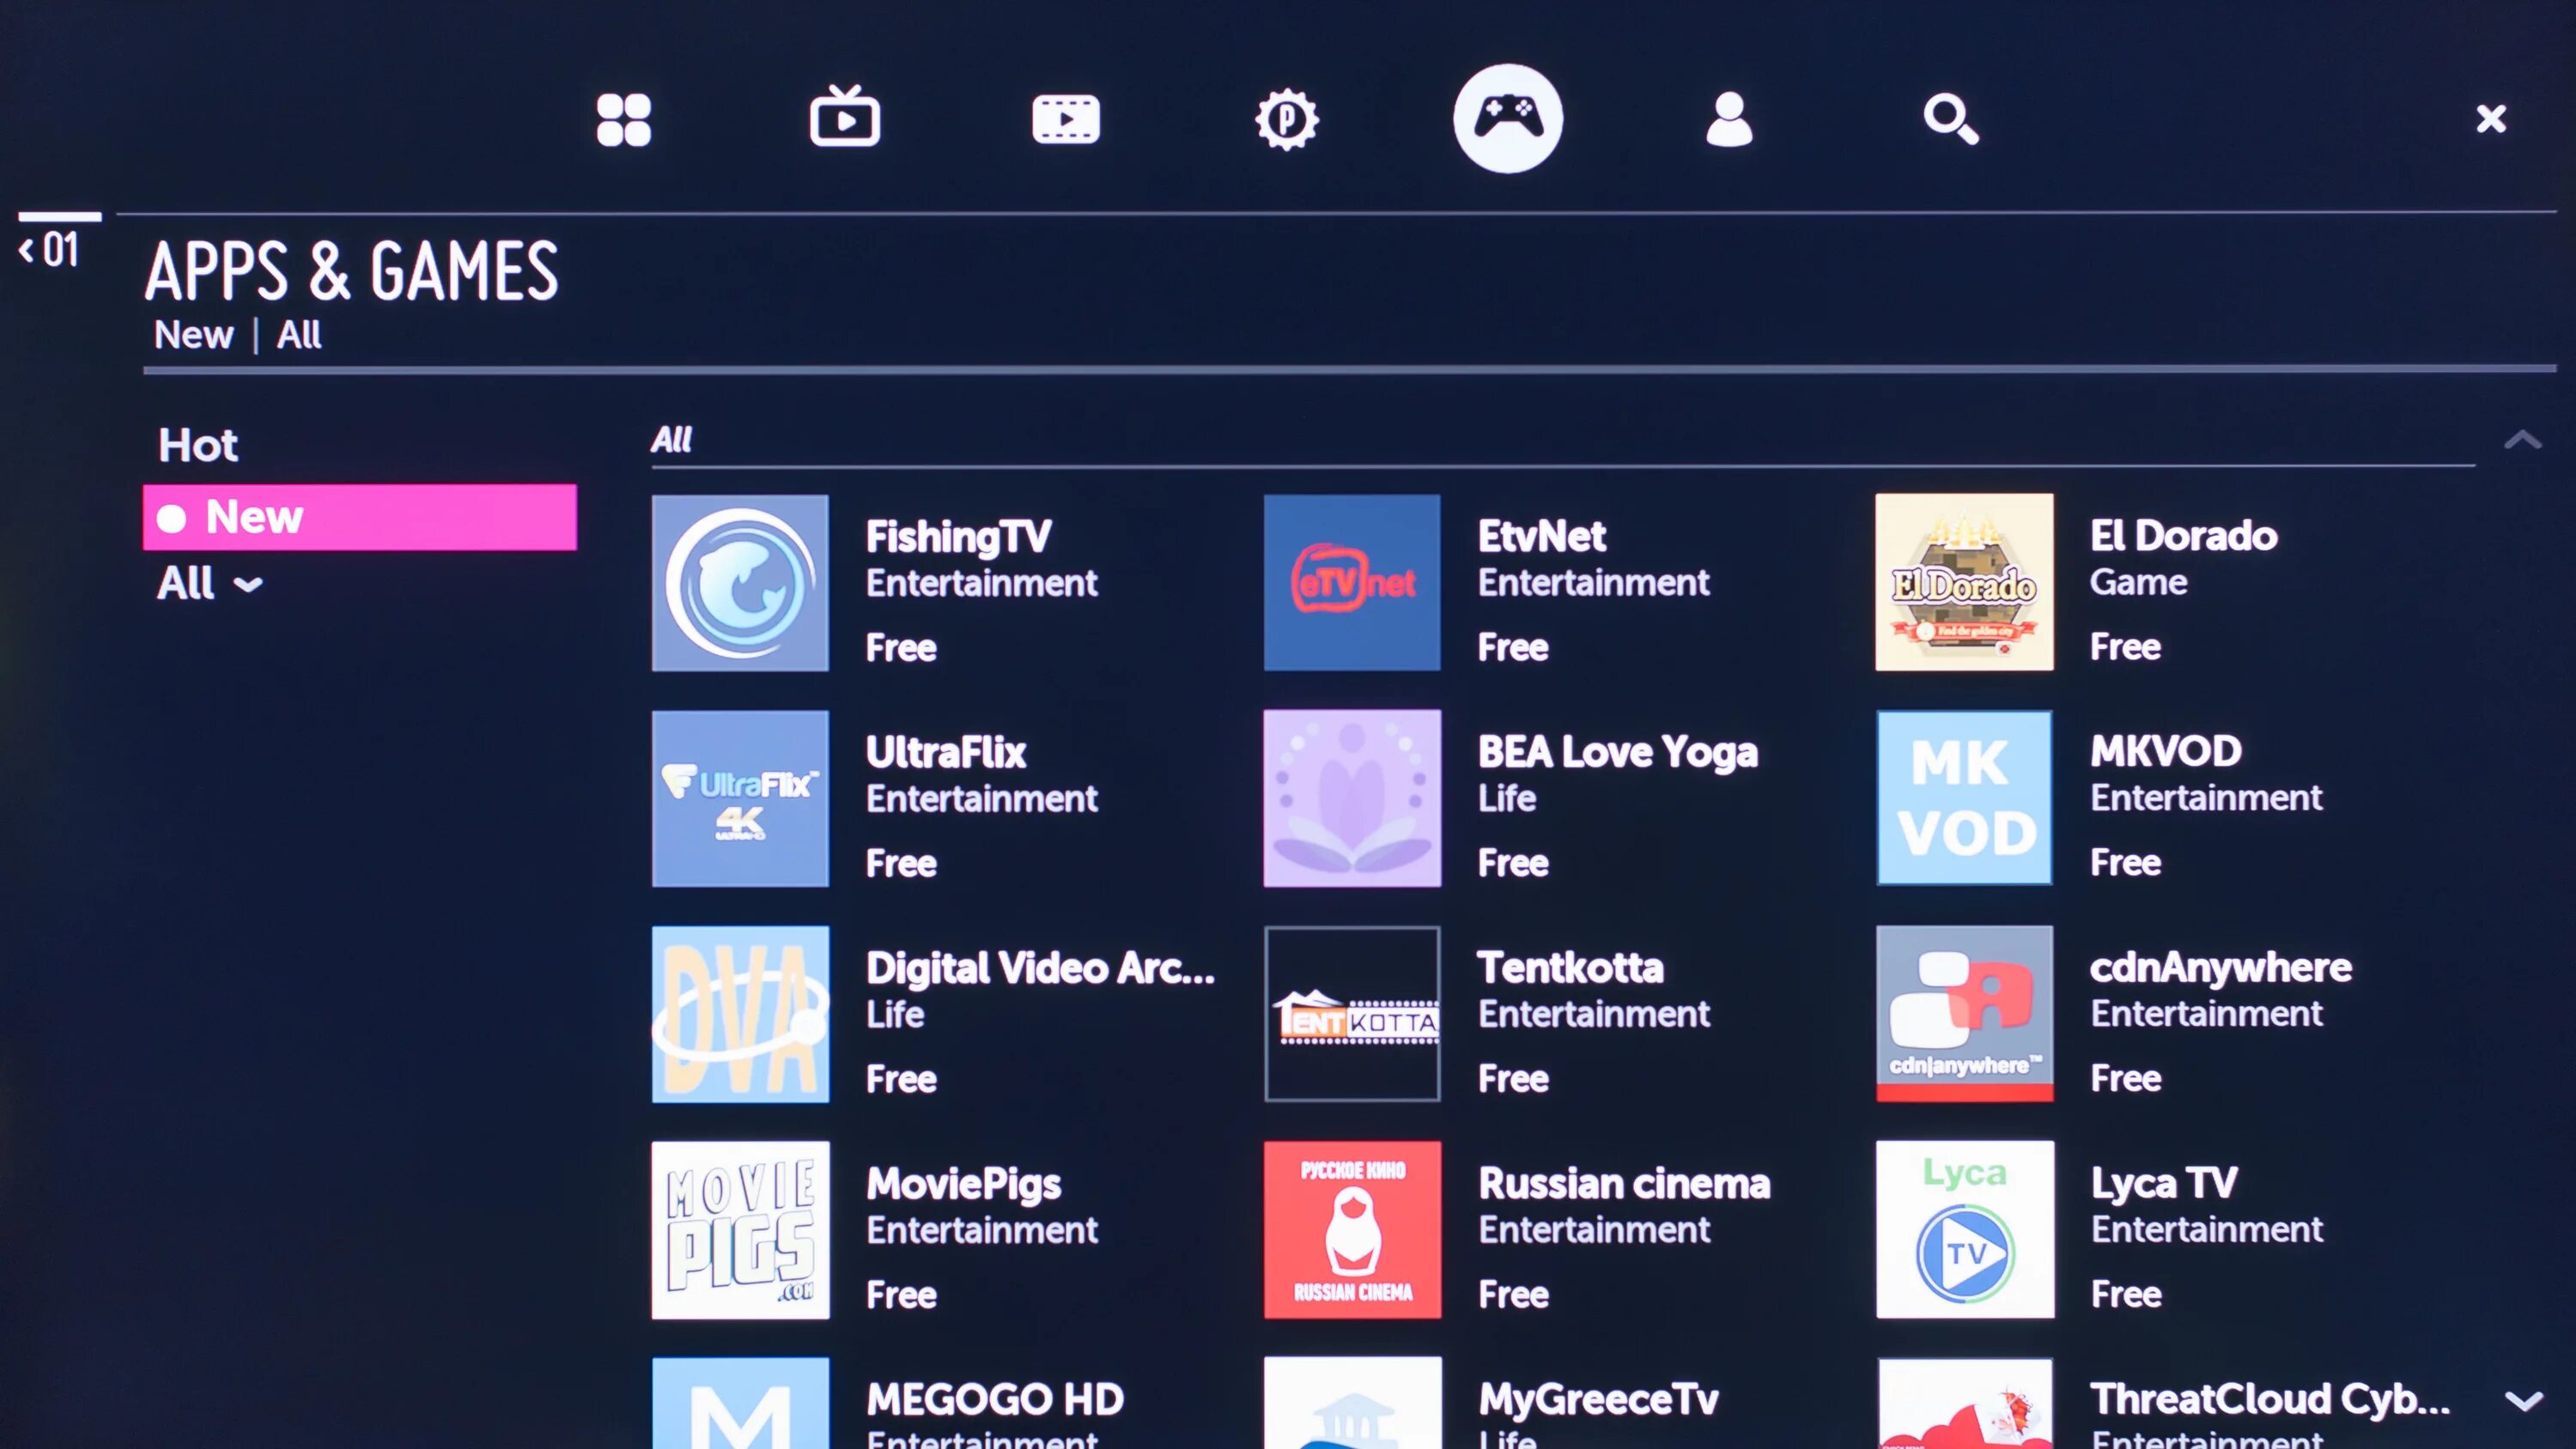Open the Lyca TV app icon

(1965, 1230)
